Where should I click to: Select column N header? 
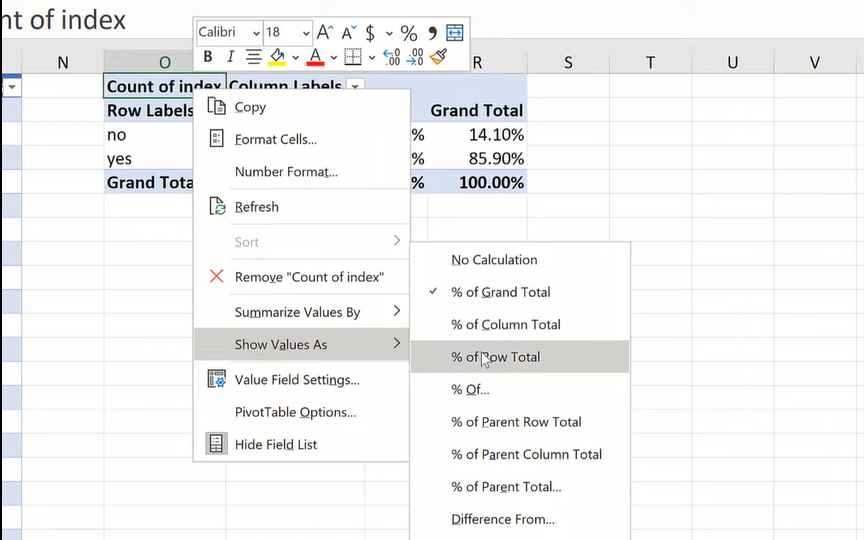click(x=63, y=62)
